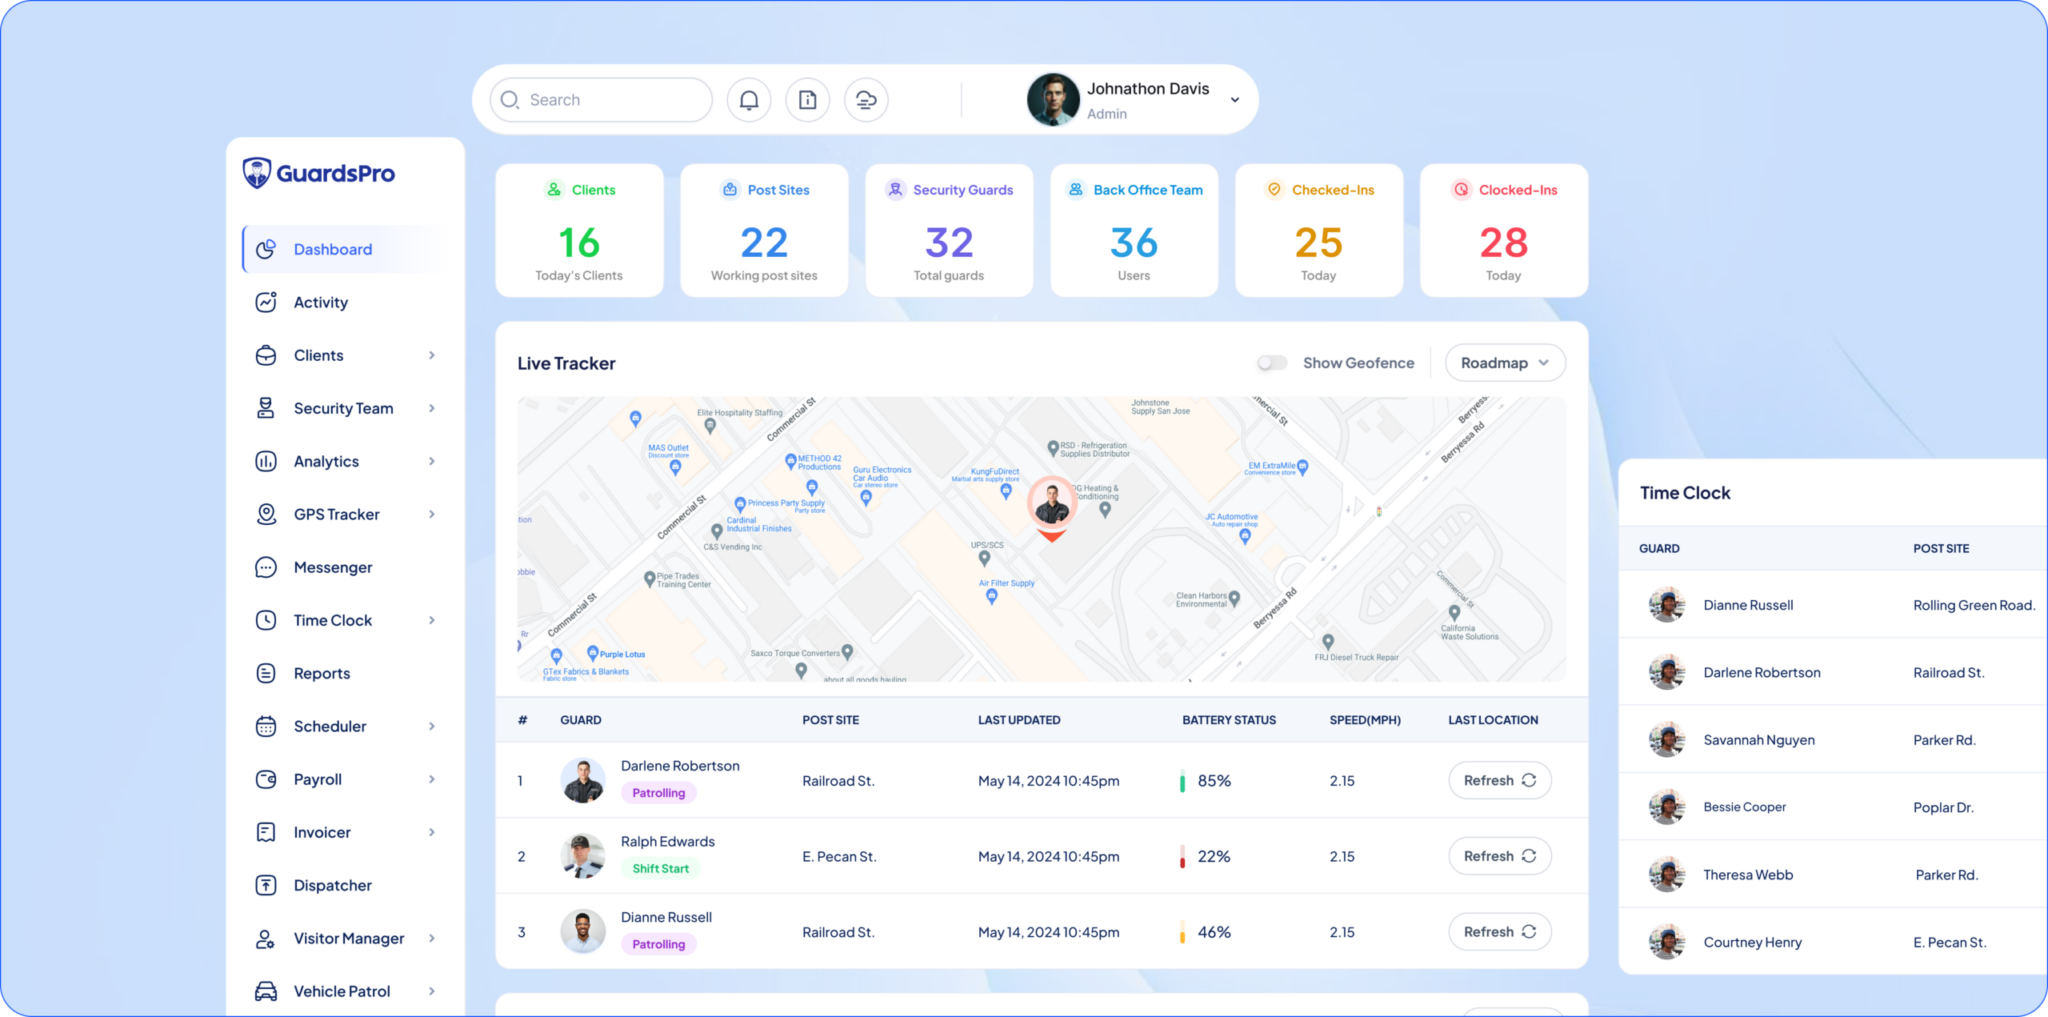This screenshot has height=1017, width=2048.
Task: Open the document info icon in top bar
Action: [x=807, y=100]
